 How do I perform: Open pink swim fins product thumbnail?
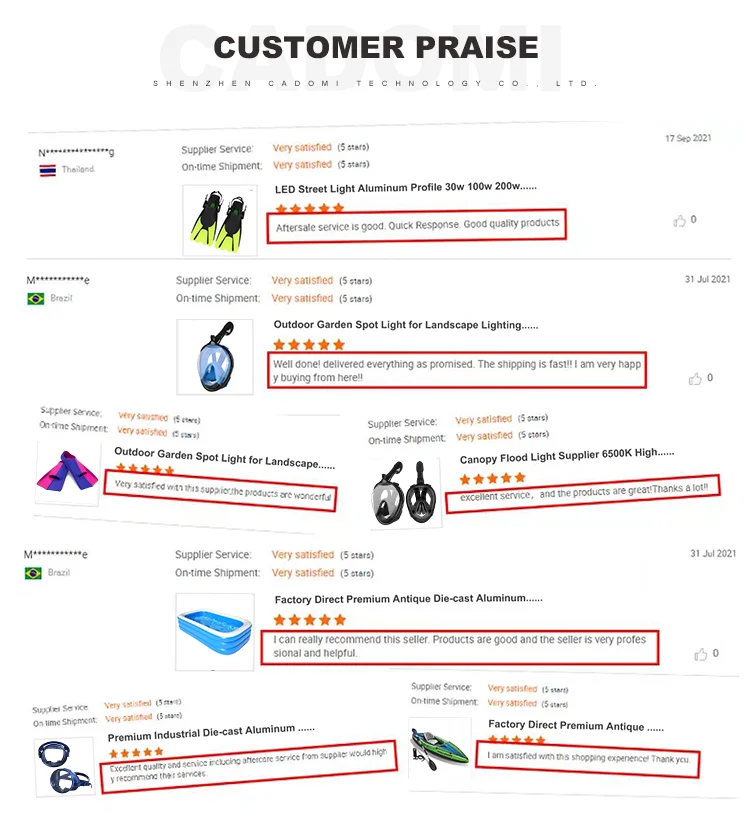click(68, 472)
